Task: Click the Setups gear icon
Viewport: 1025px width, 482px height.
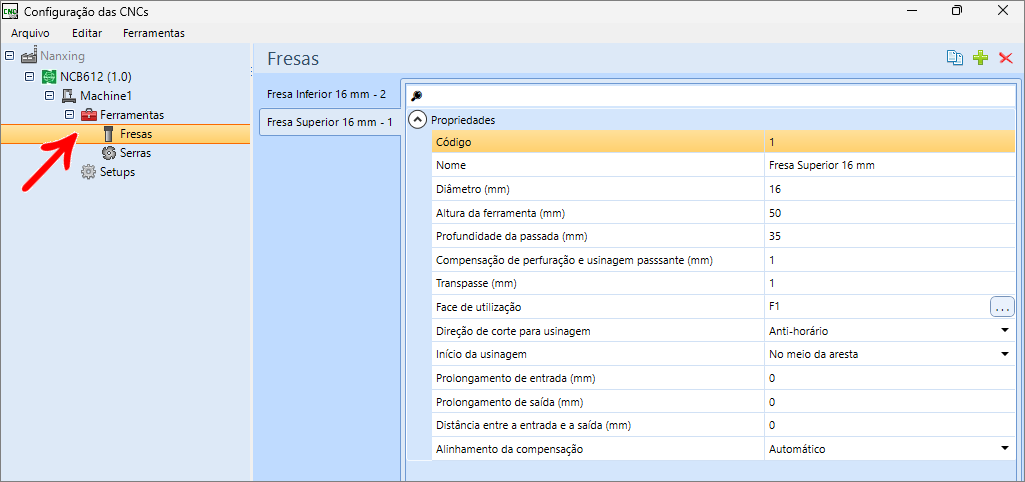Action: pos(89,172)
